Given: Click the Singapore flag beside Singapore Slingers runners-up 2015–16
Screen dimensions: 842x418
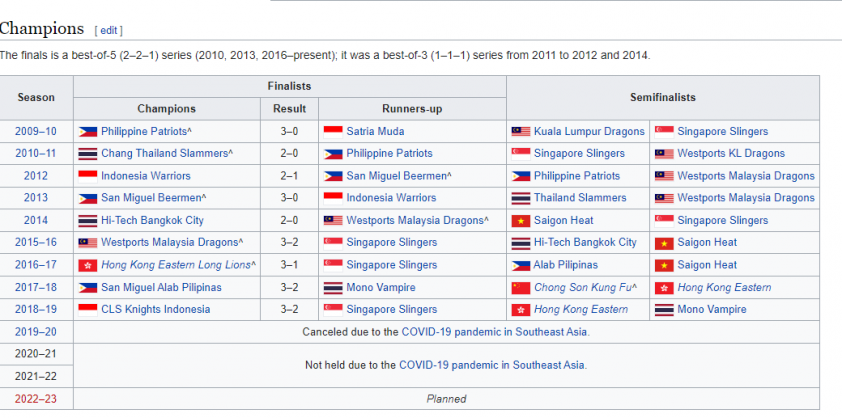Looking at the screenshot, I should [333, 243].
